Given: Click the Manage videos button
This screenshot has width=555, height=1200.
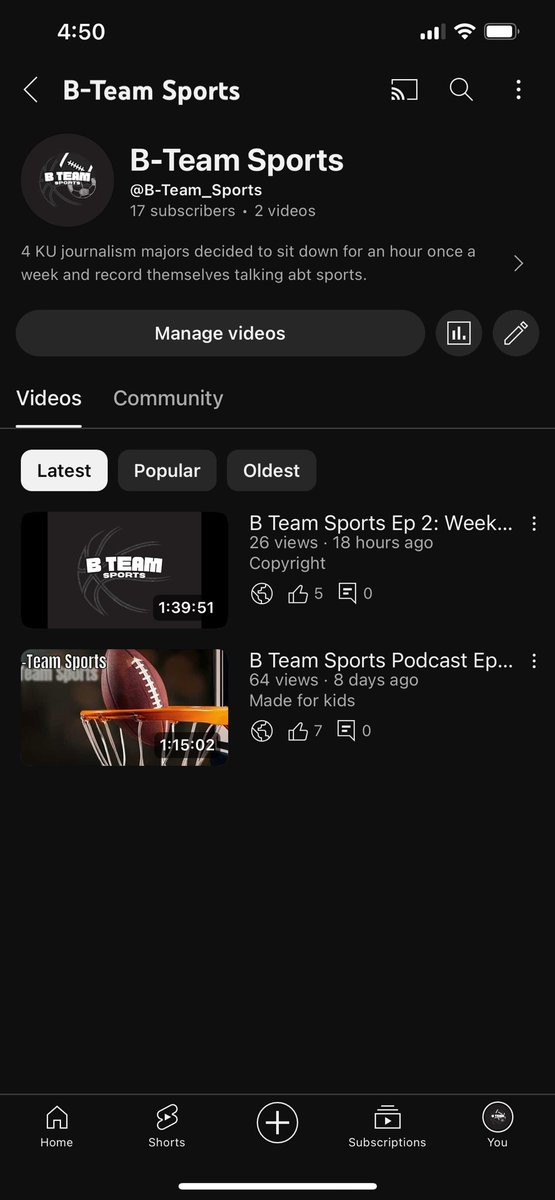Looking at the screenshot, I should pyautogui.click(x=220, y=333).
